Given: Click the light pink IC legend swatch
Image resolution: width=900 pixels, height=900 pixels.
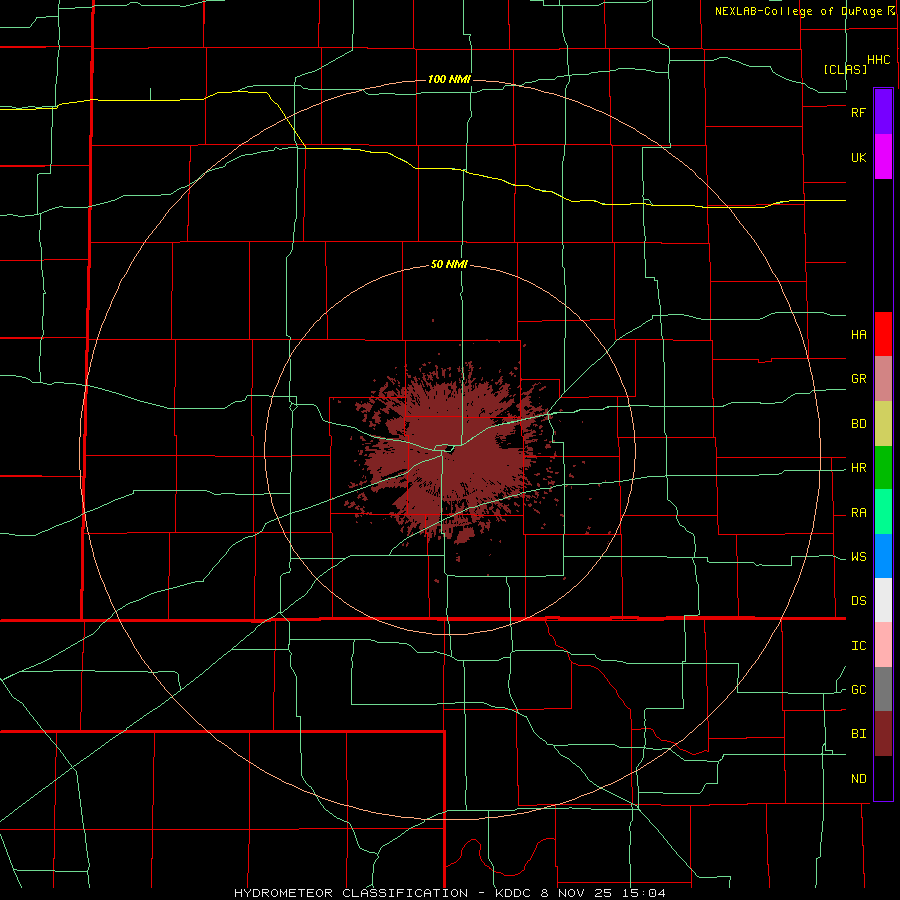Looking at the screenshot, I should [x=883, y=645].
